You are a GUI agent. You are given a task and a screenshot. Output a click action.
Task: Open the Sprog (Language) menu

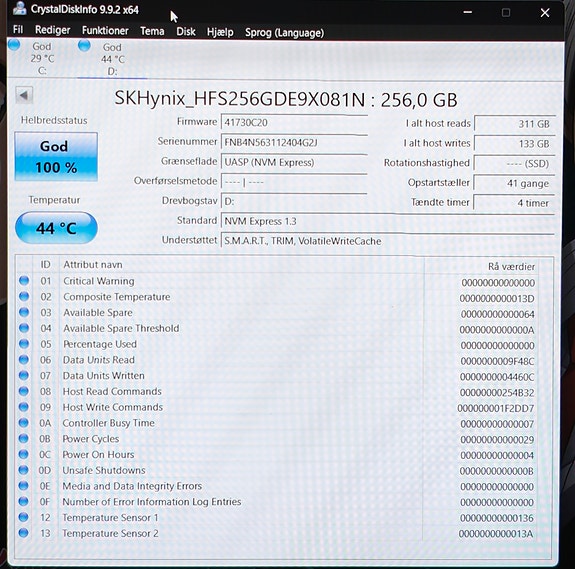[285, 33]
